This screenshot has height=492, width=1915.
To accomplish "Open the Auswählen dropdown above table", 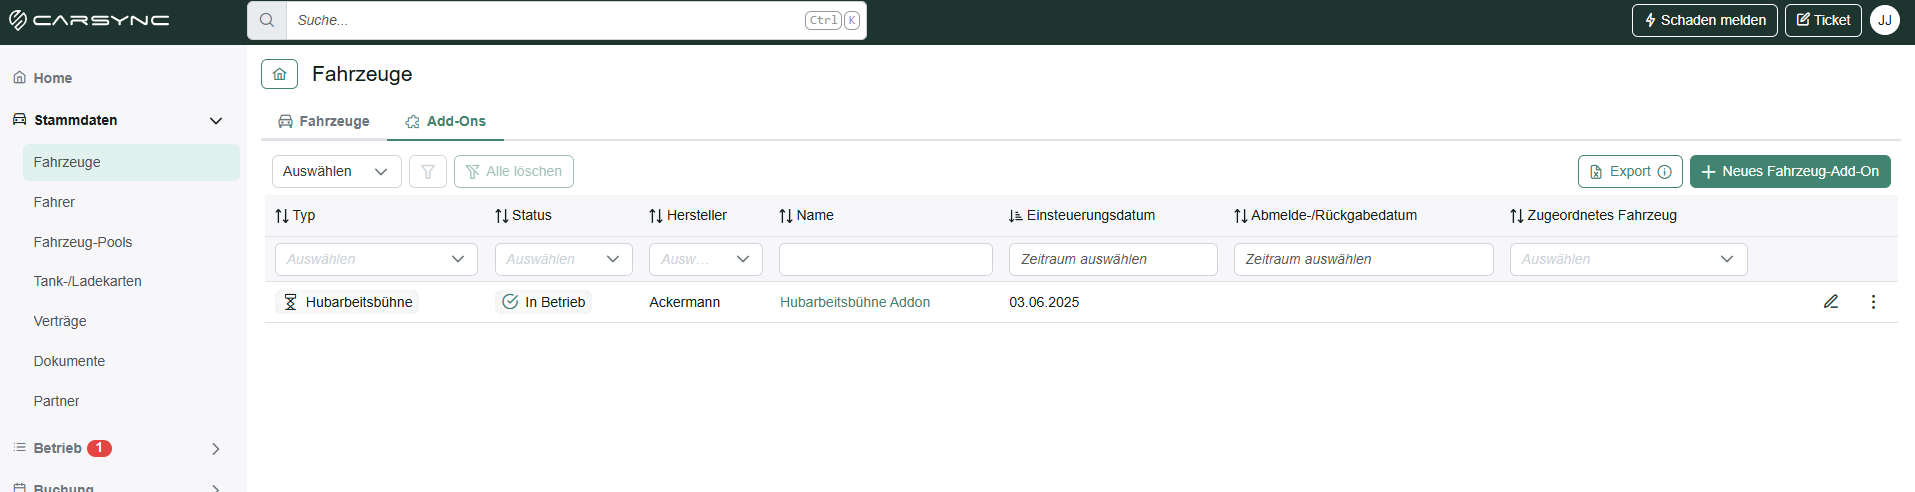I will pos(336,171).
